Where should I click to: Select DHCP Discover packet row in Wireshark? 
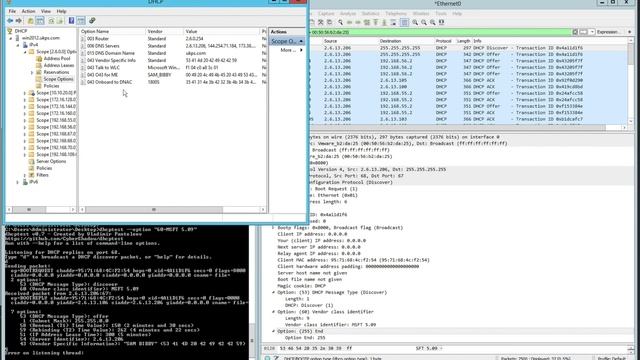point(469,48)
